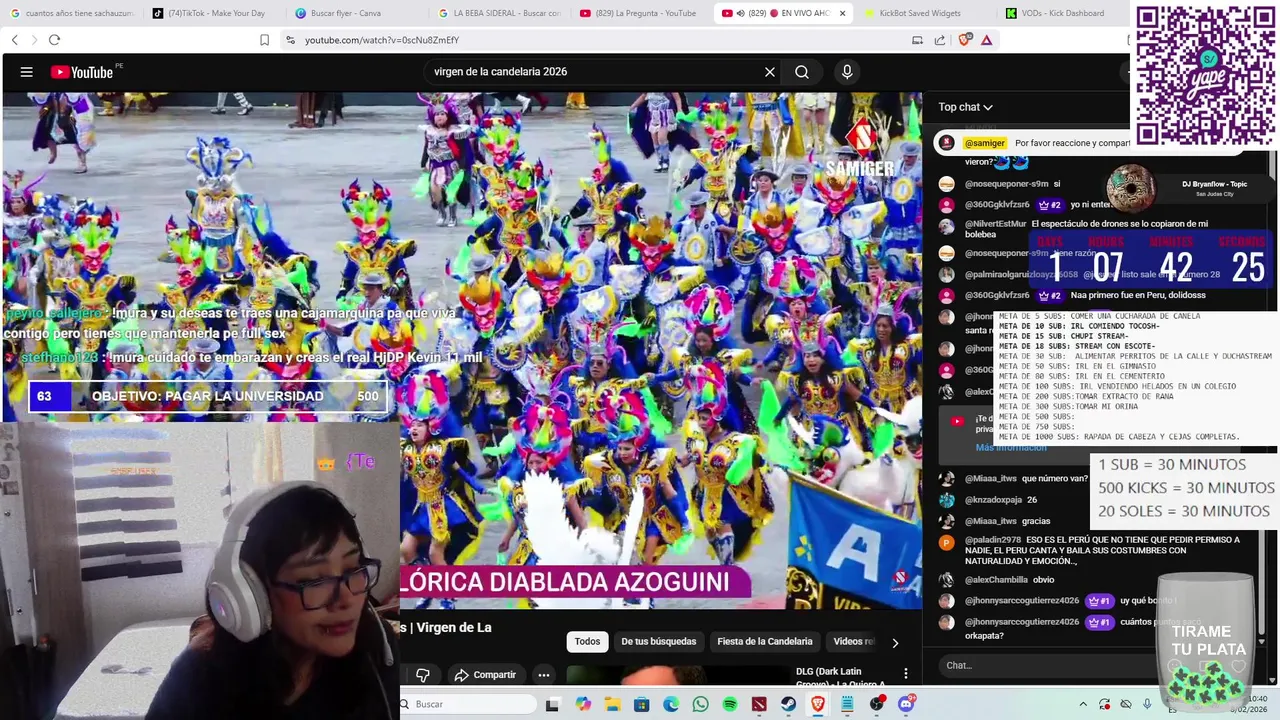Show hidden system tray icons
The height and width of the screenshot is (720, 1280).
1083,704
